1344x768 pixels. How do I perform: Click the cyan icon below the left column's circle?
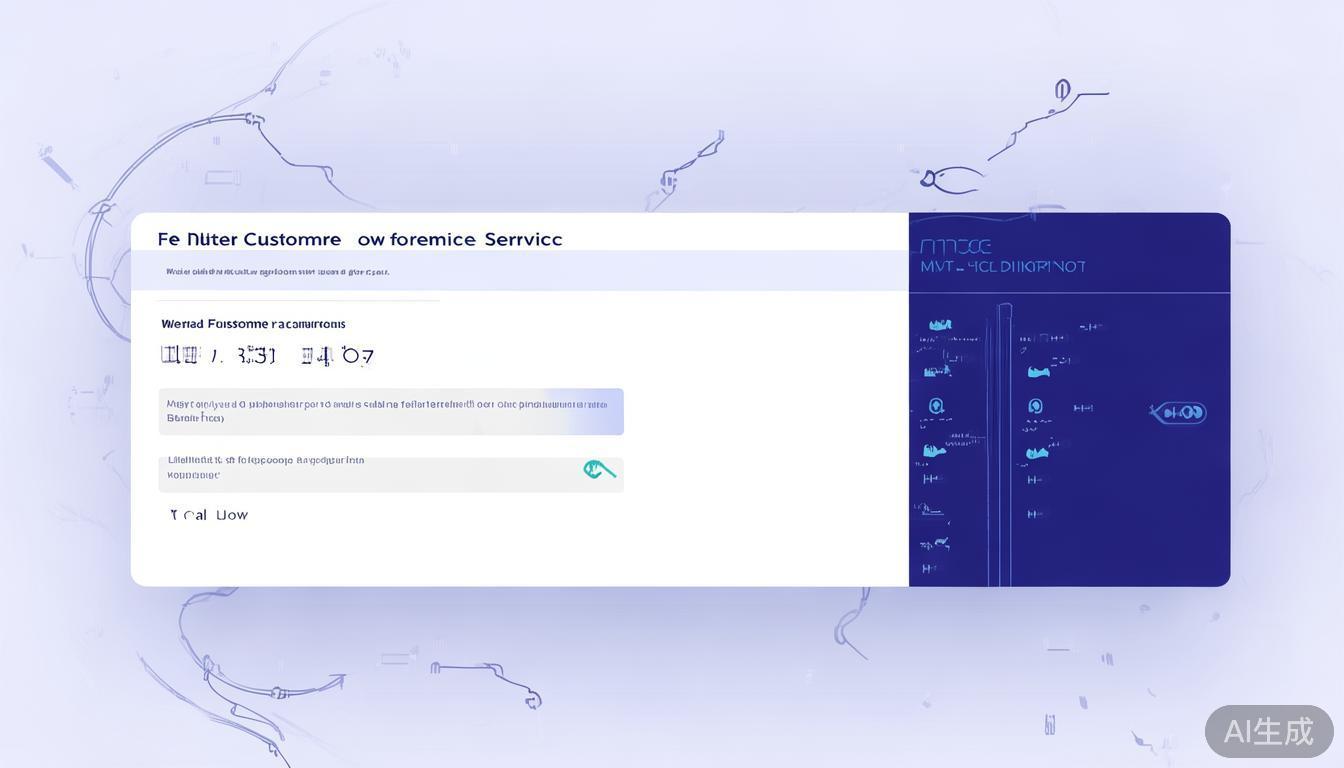point(934,451)
